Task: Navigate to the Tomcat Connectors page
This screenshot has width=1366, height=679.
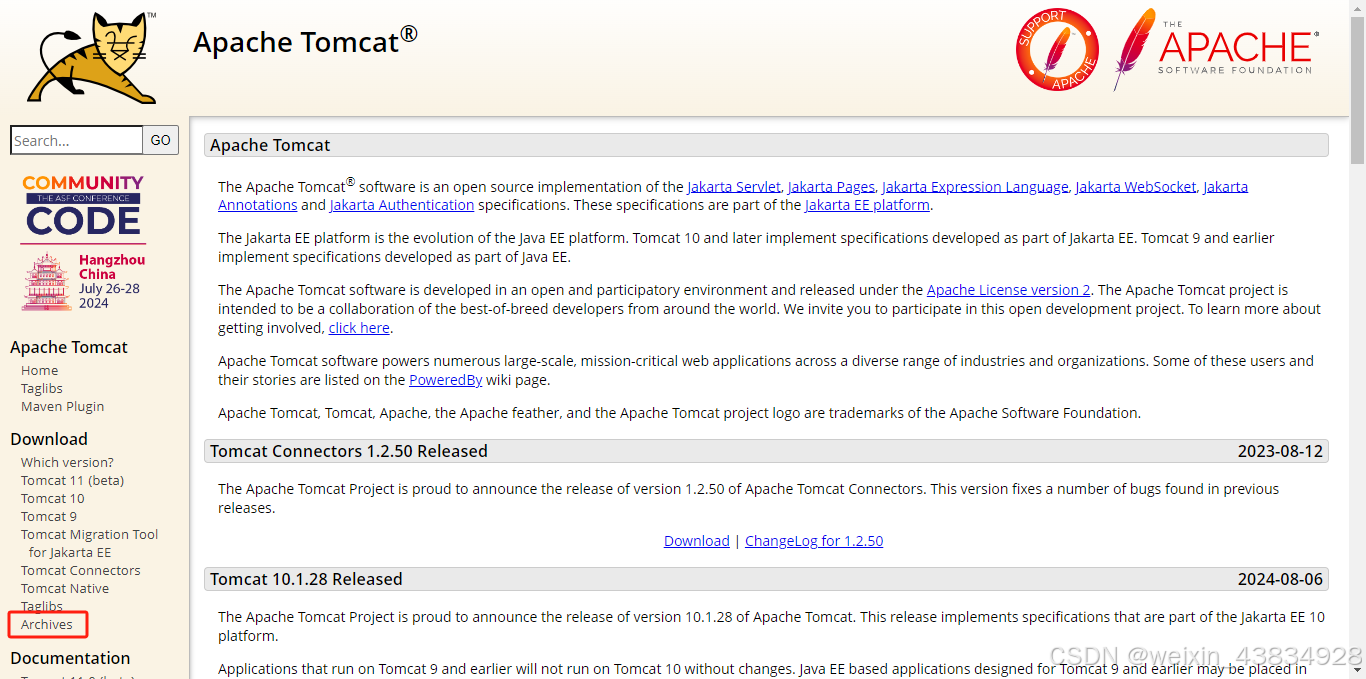Action: pos(80,570)
